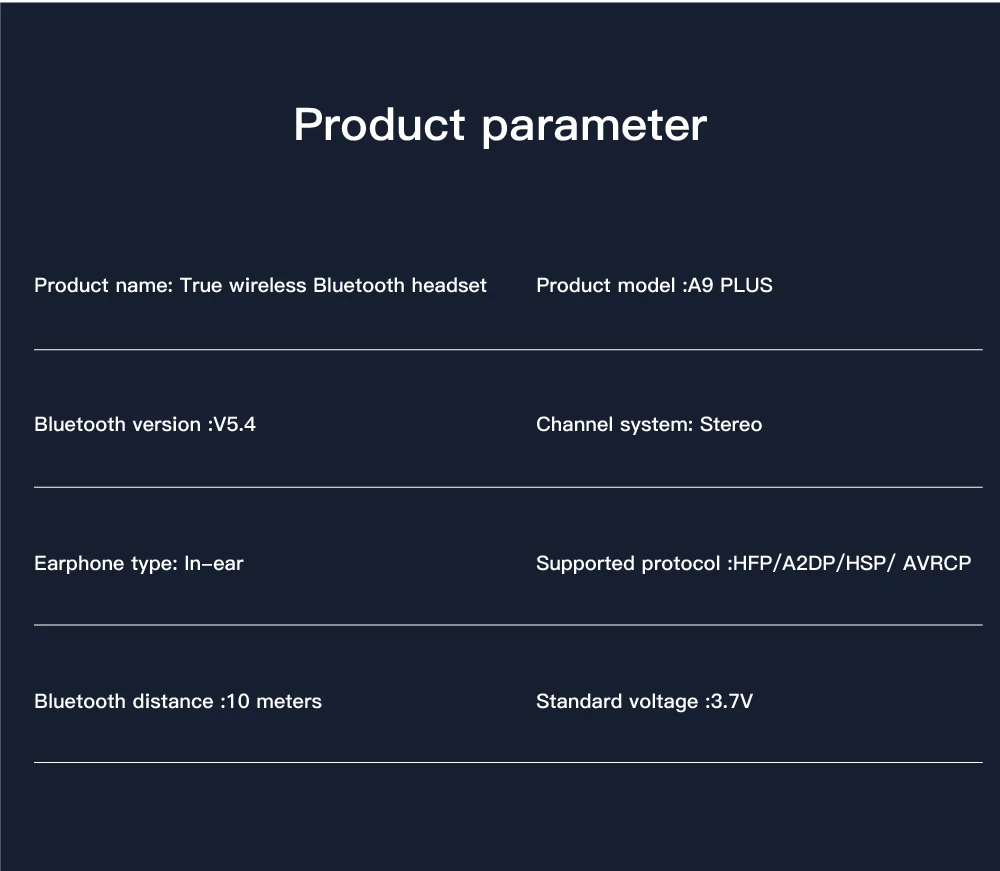Screen dimensions: 1000x871
Task: Click the divider line below Bluetooth distance row
Action: [508, 762]
